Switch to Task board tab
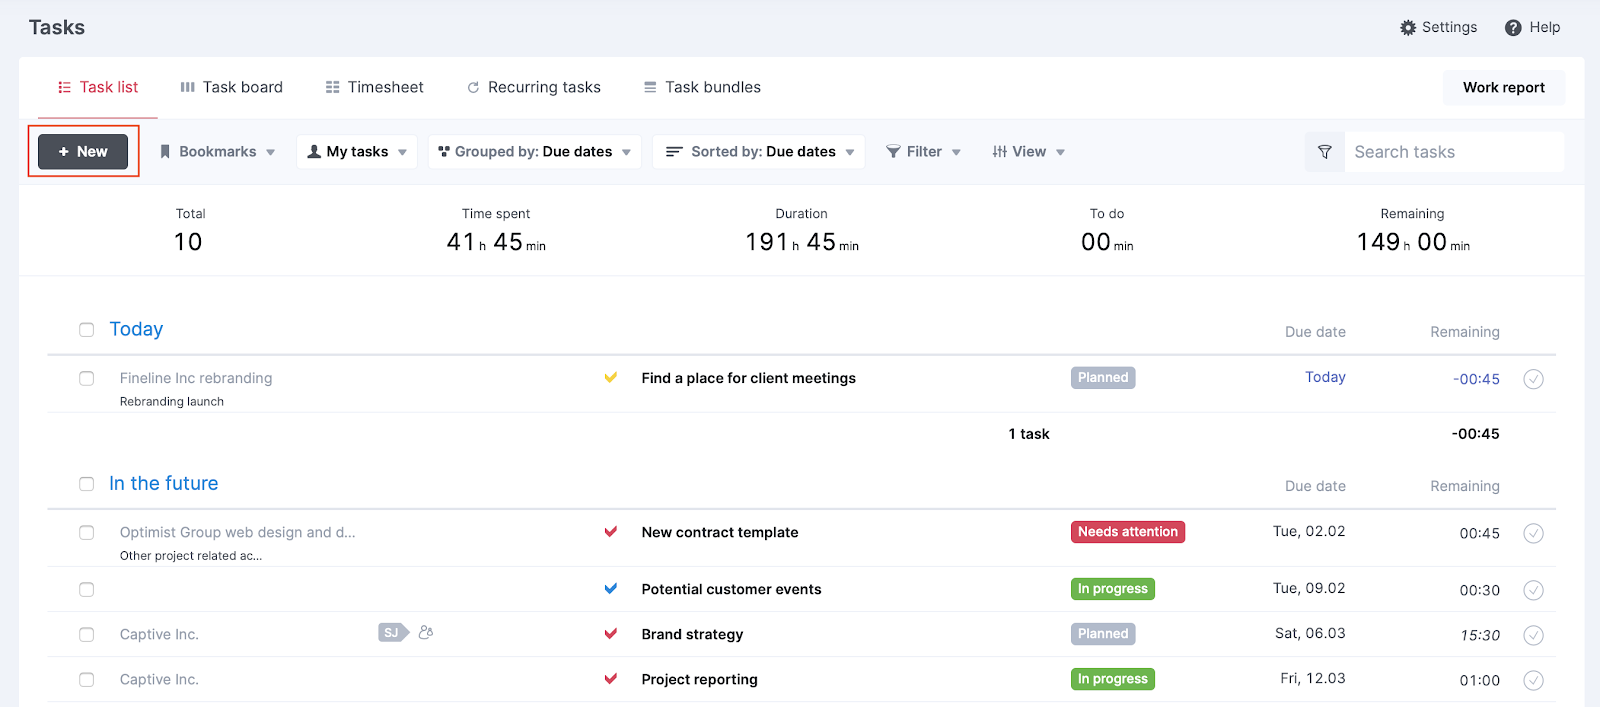The width and height of the screenshot is (1600, 707). 231,88
